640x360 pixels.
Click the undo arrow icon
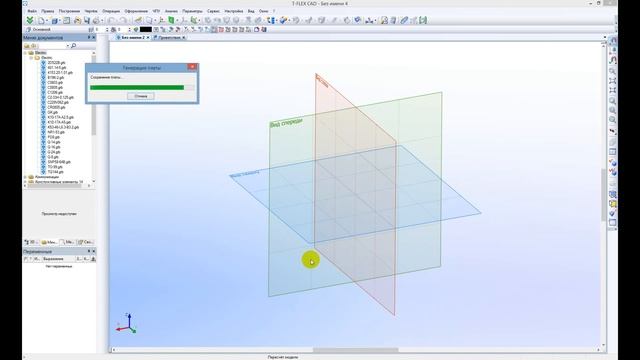click(112, 20)
